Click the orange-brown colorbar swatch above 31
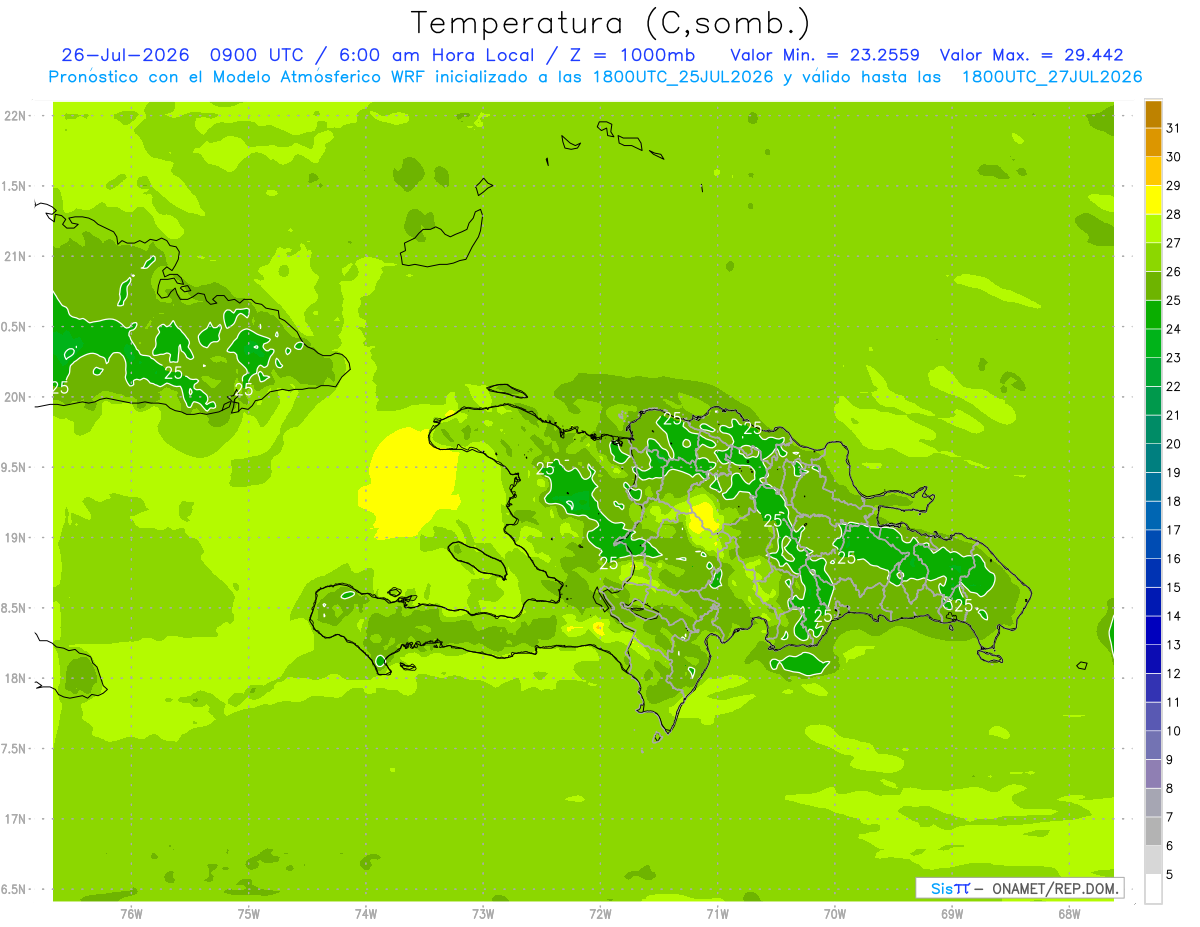 (1153, 115)
